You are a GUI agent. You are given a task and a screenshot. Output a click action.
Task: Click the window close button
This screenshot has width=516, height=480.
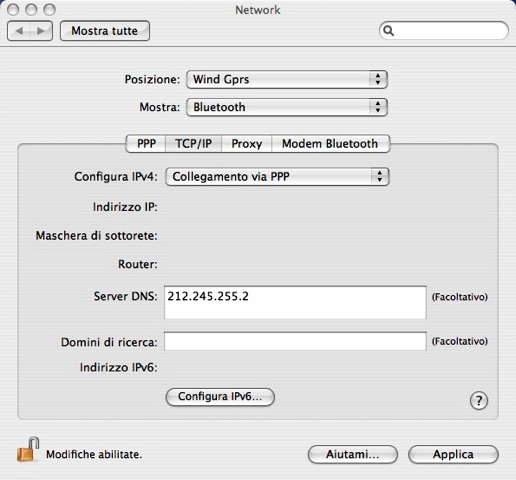(x=13, y=10)
